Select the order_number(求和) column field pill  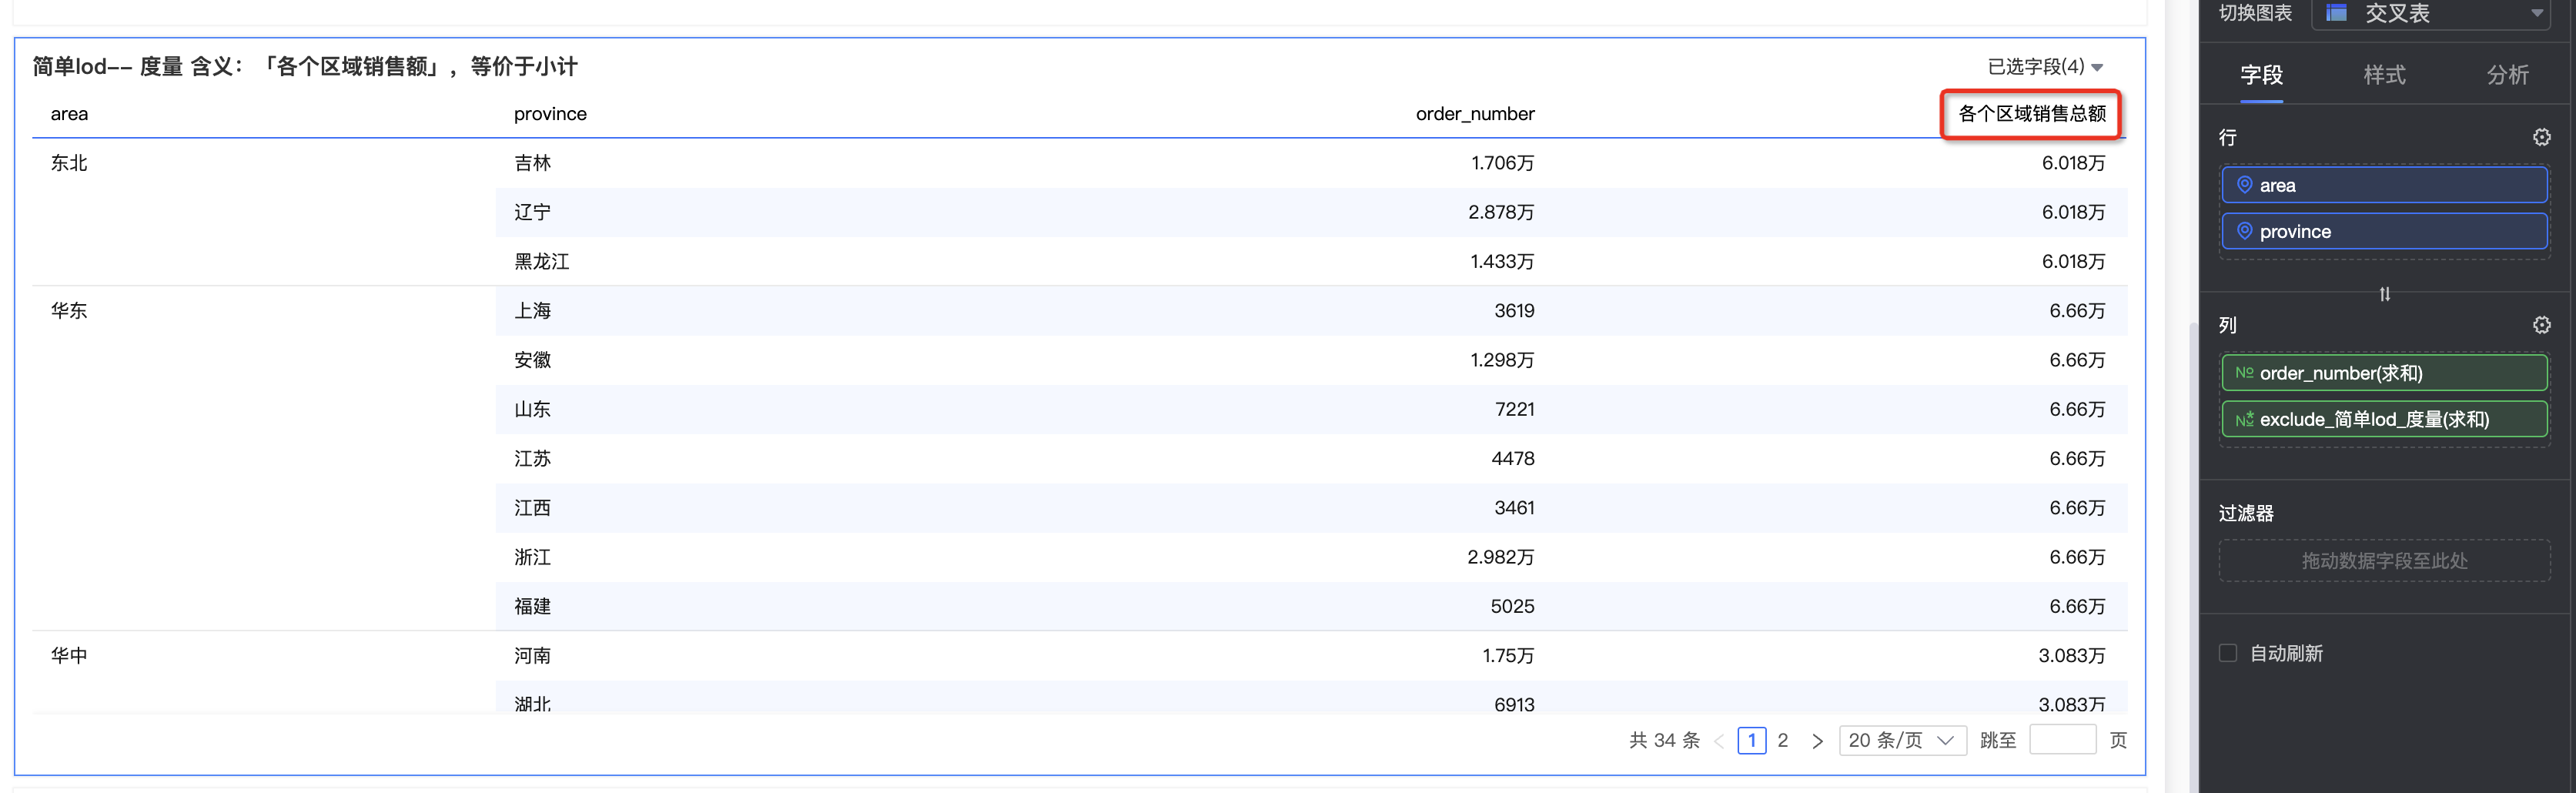(2384, 373)
